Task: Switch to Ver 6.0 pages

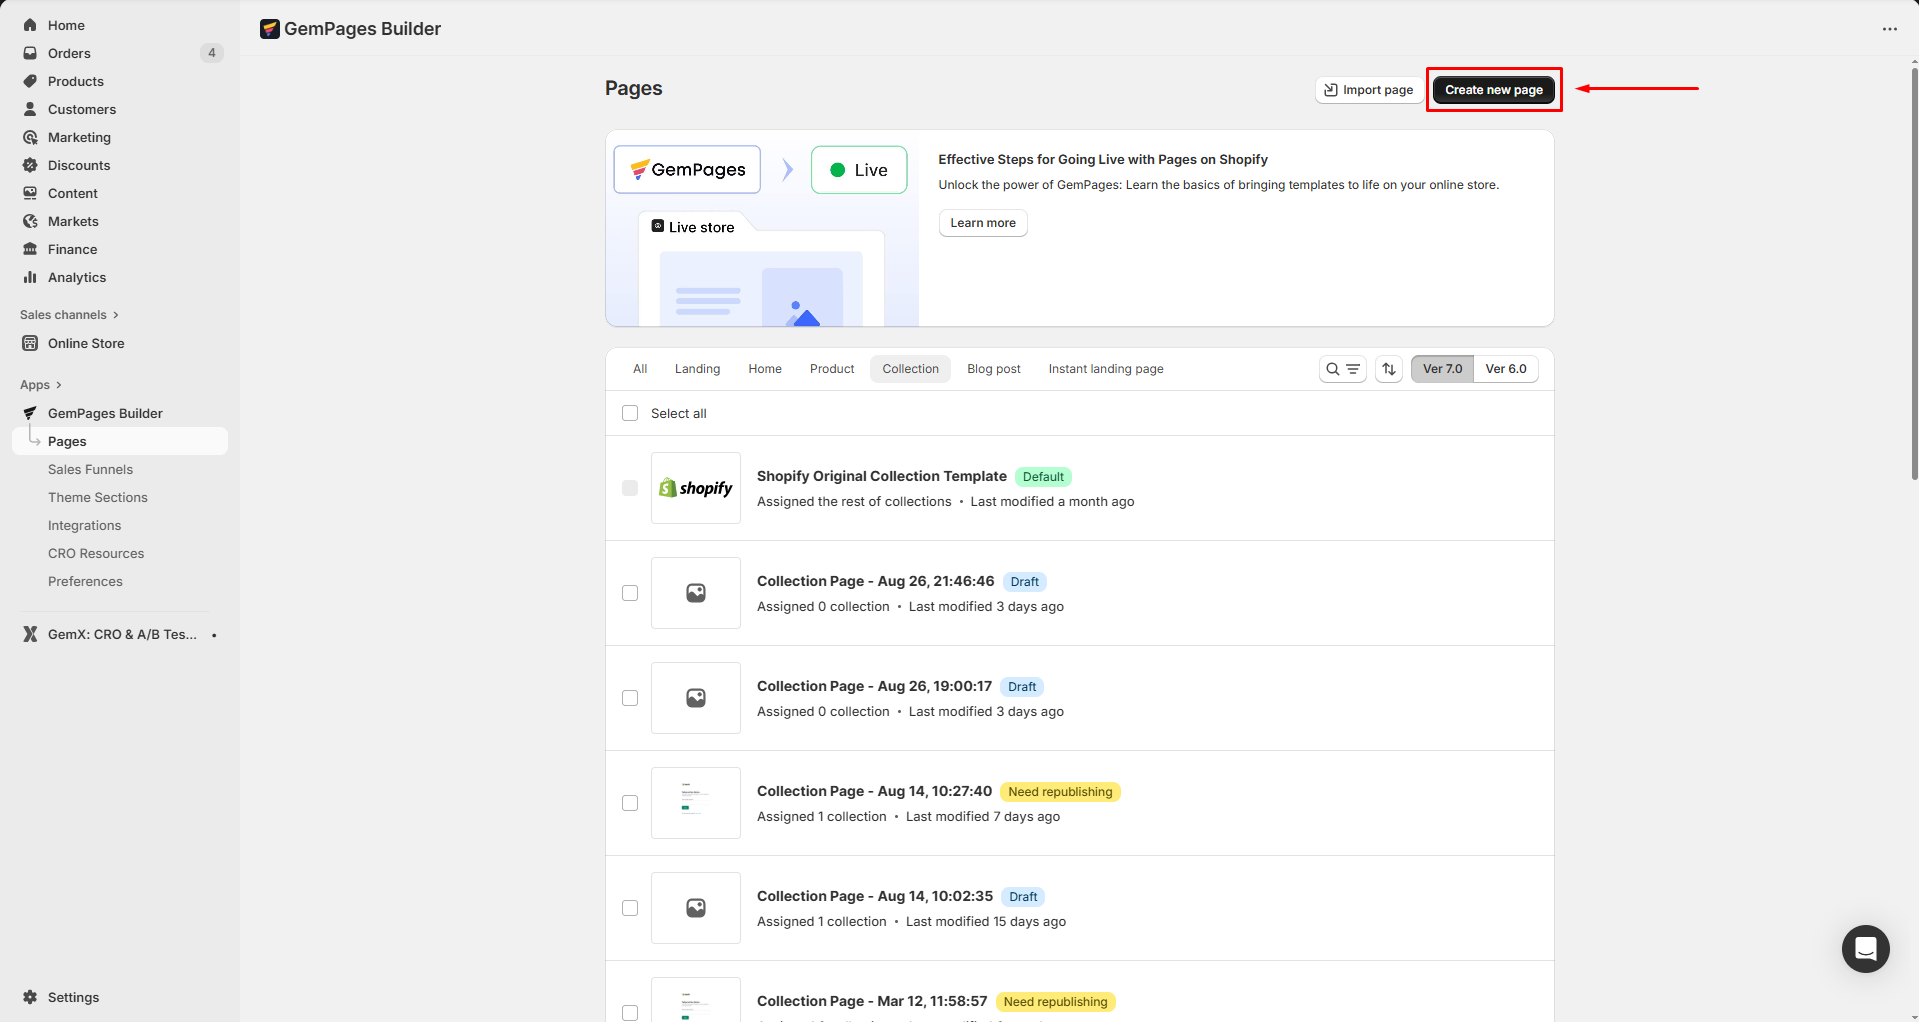Action: [1505, 369]
